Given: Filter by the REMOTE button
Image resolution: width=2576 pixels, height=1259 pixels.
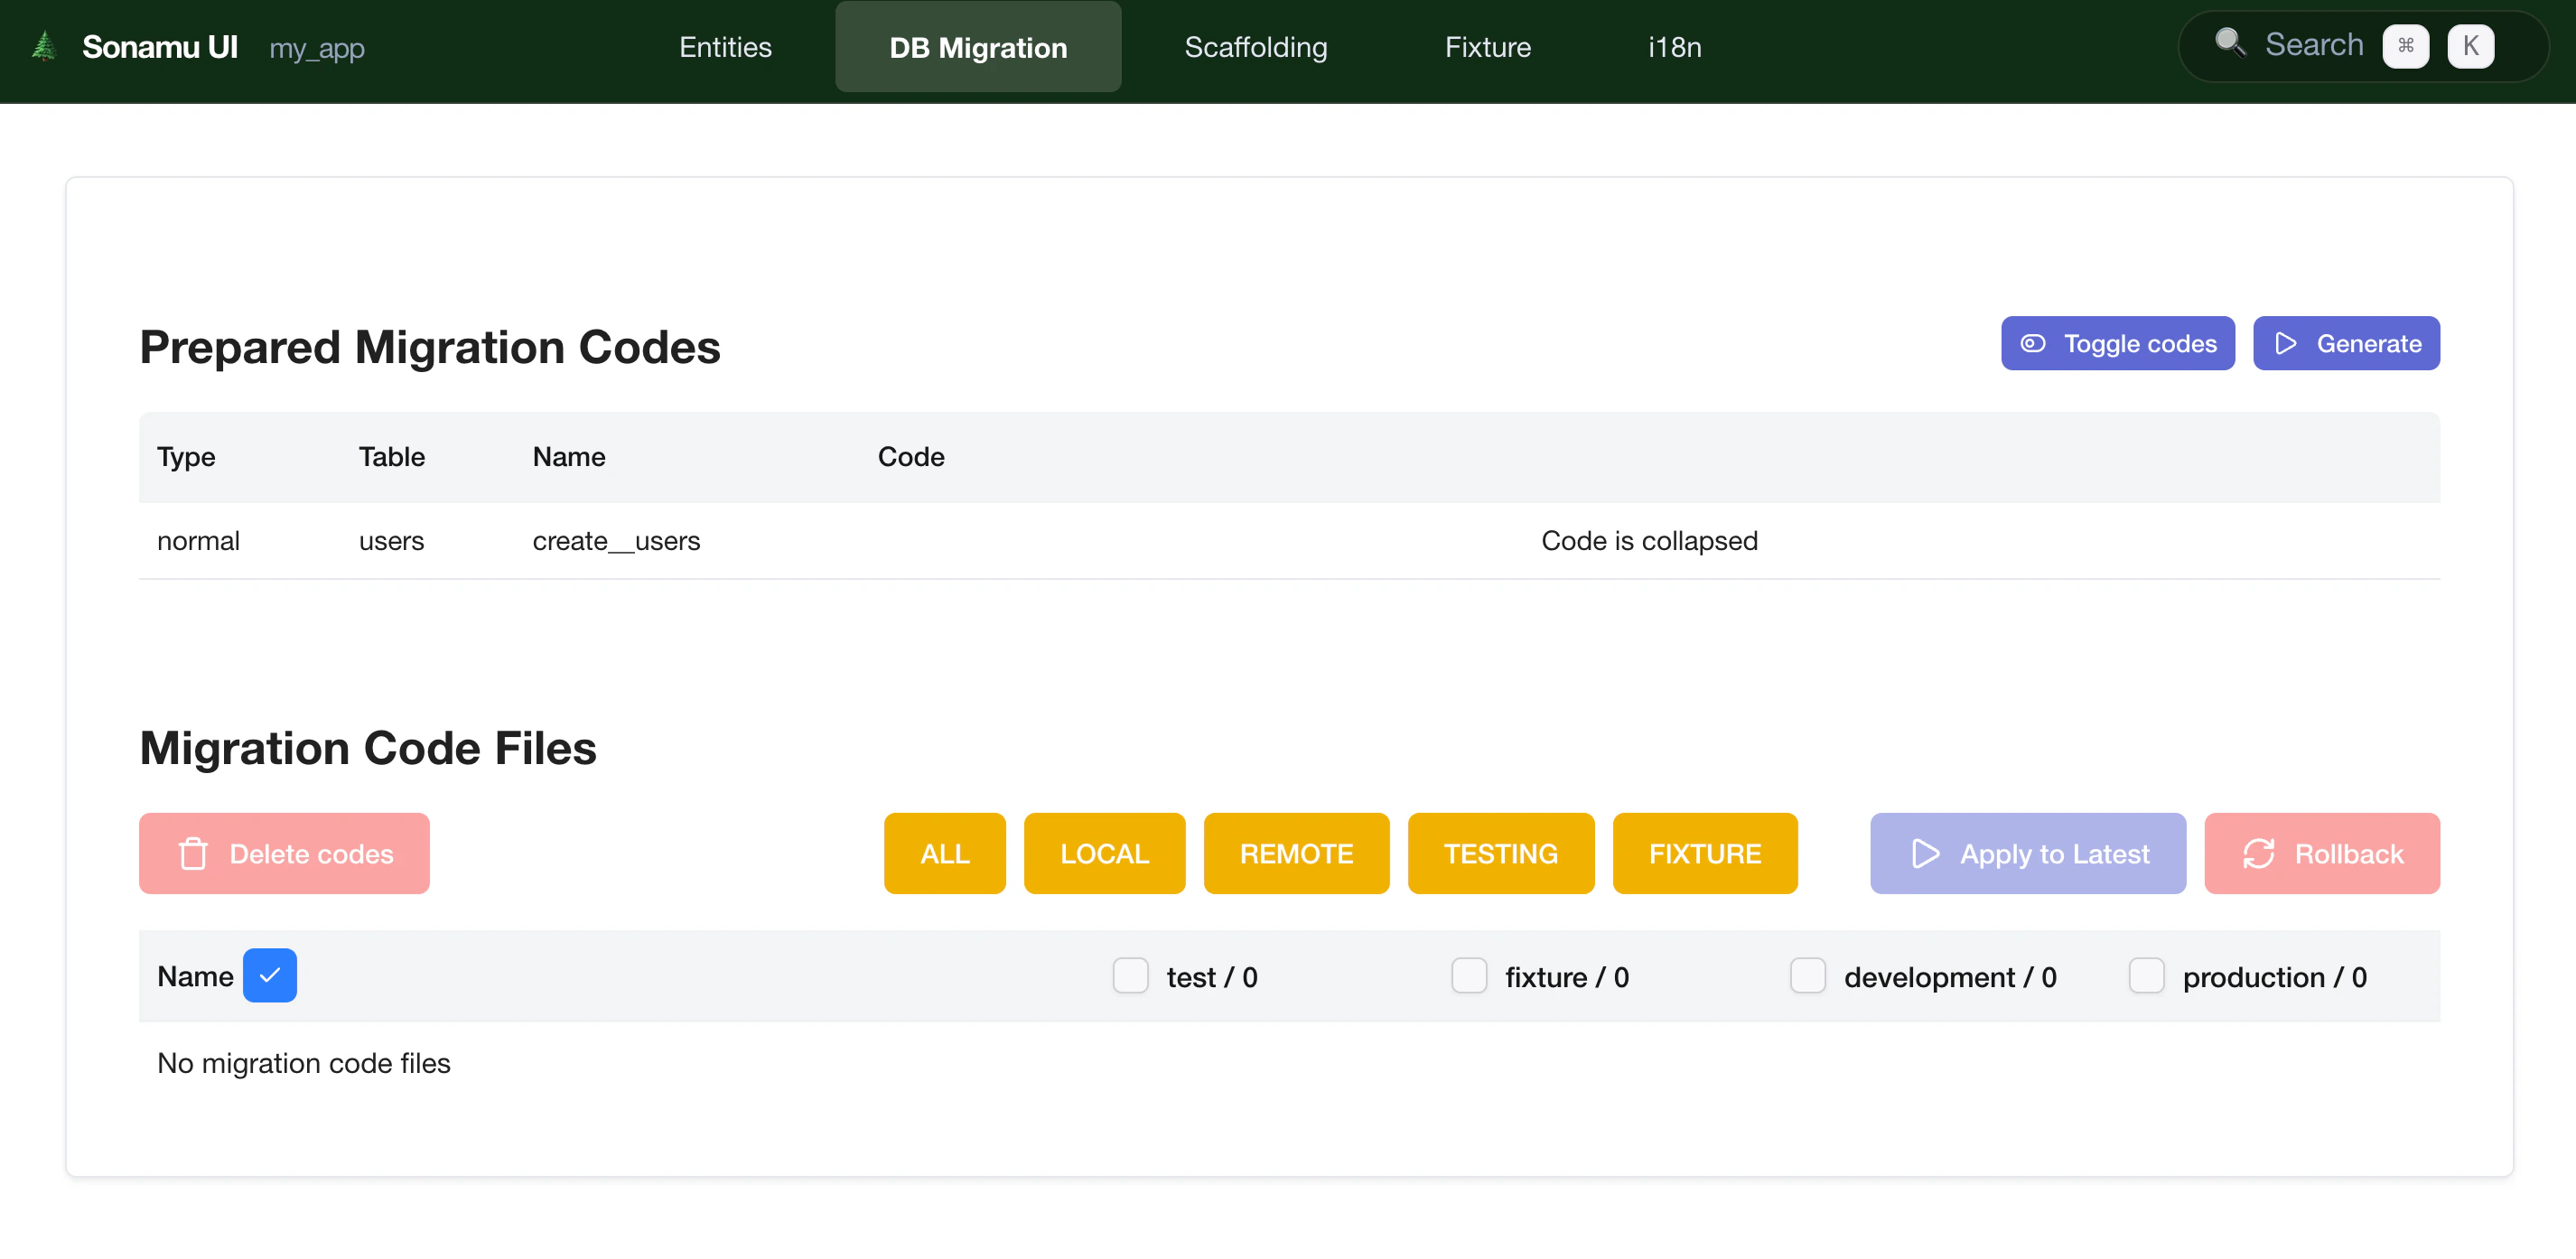Looking at the screenshot, I should (1296, 854).
